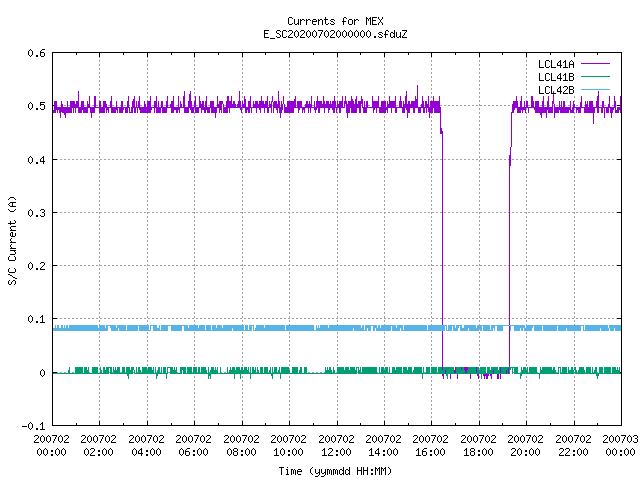Viewport: 640px width, 480px height.
Task: Click the 200702 22:00 time tick label
Action: click(573, 445)
